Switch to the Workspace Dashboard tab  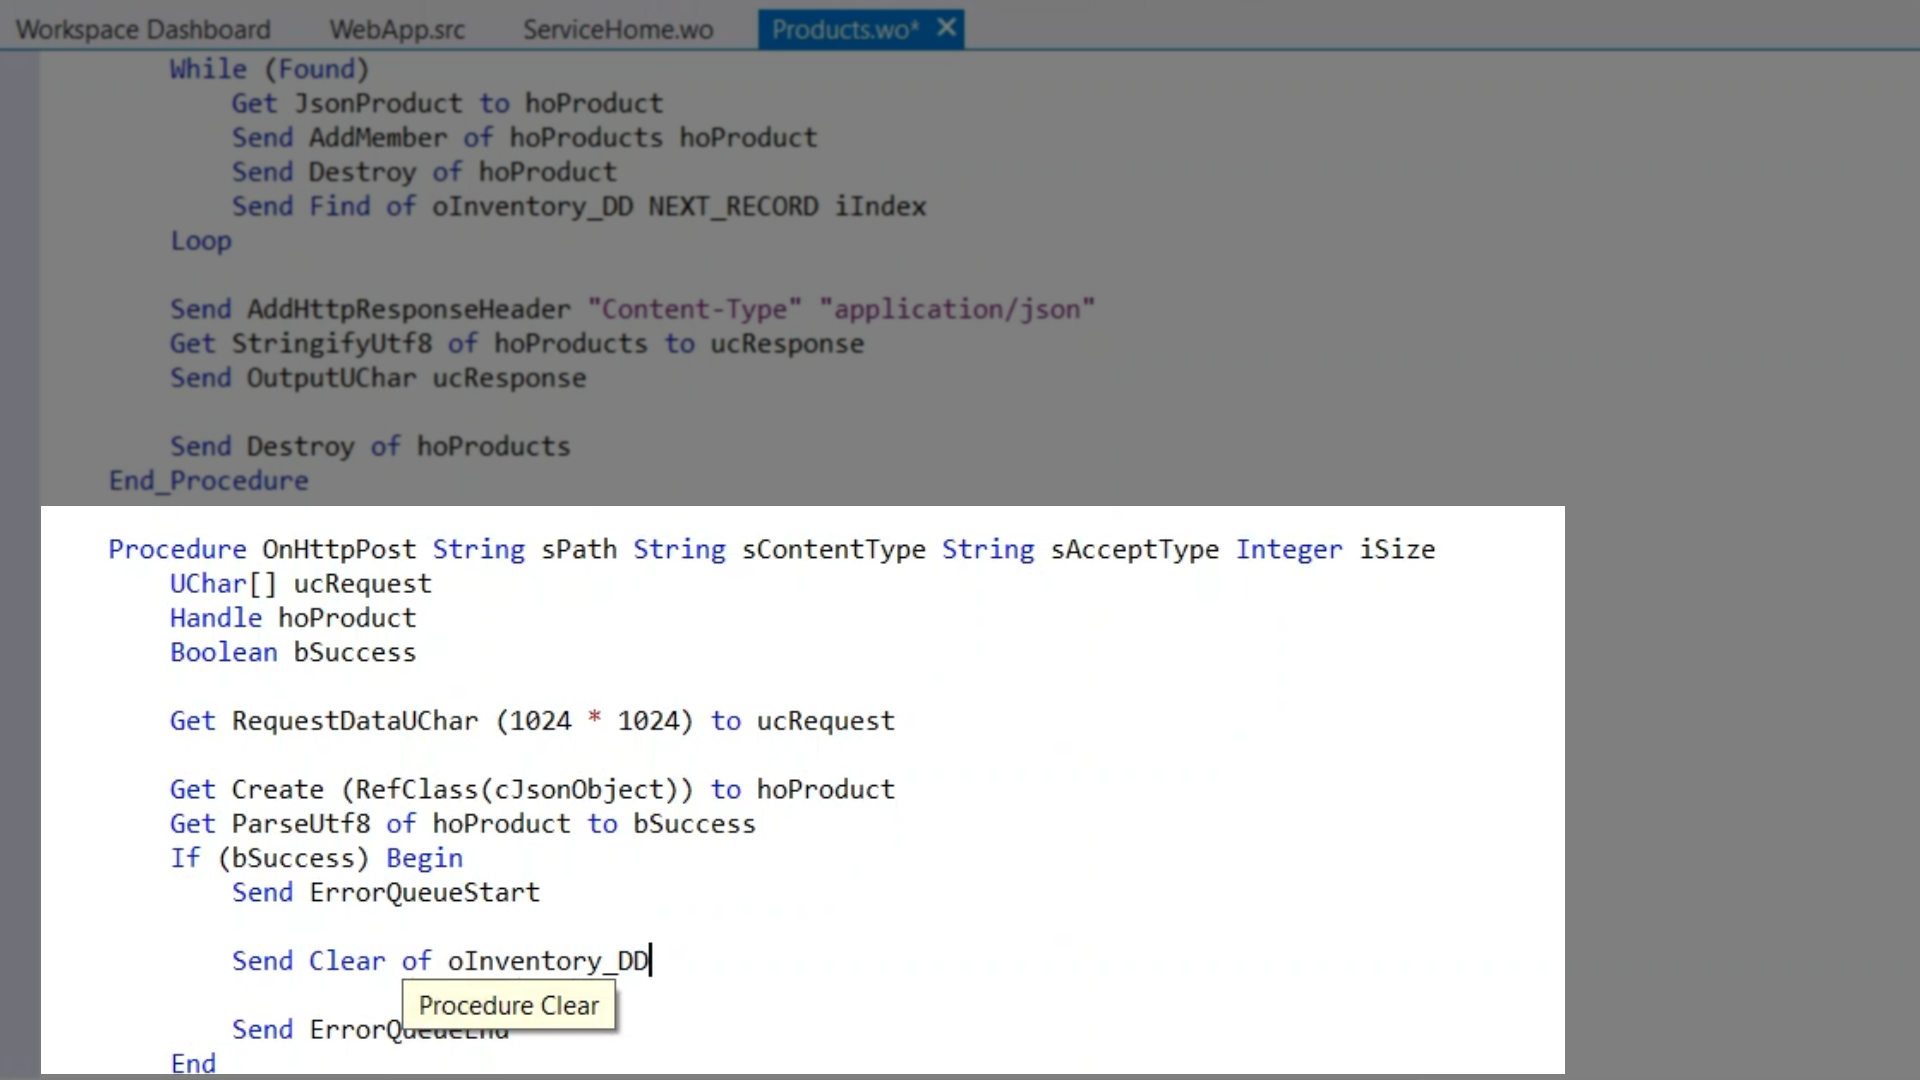coord(143,29)
